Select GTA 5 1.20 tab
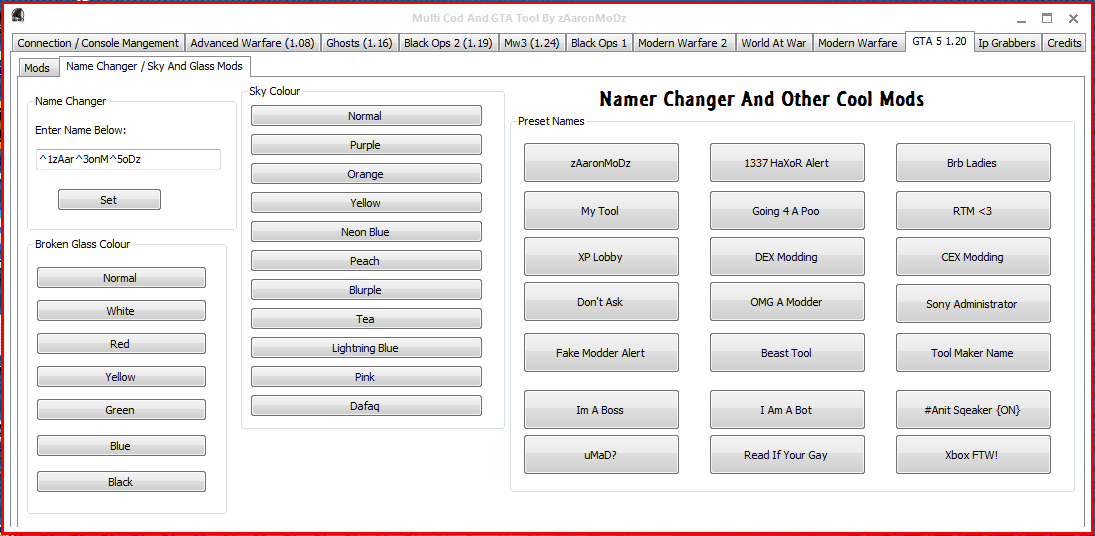The image size is (1095, 536). pos(939,41)
